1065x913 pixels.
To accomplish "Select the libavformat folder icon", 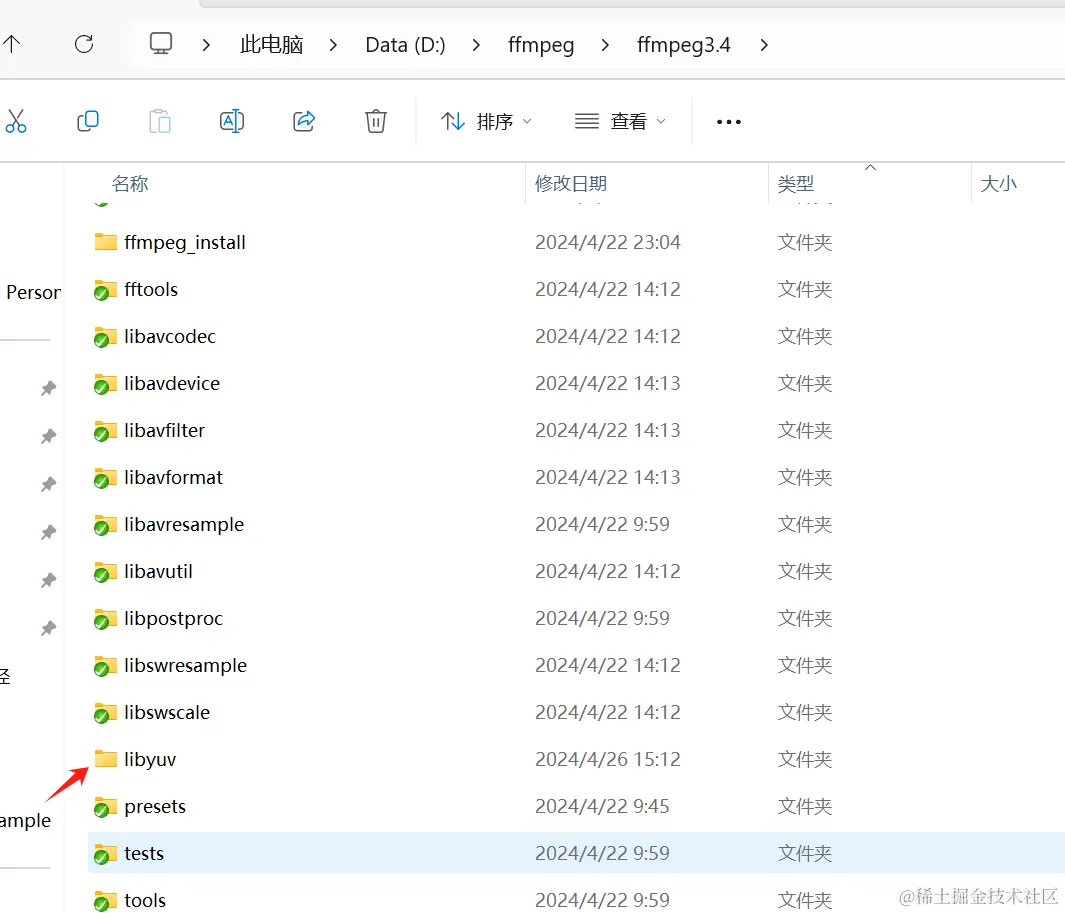I will [105, 477].
